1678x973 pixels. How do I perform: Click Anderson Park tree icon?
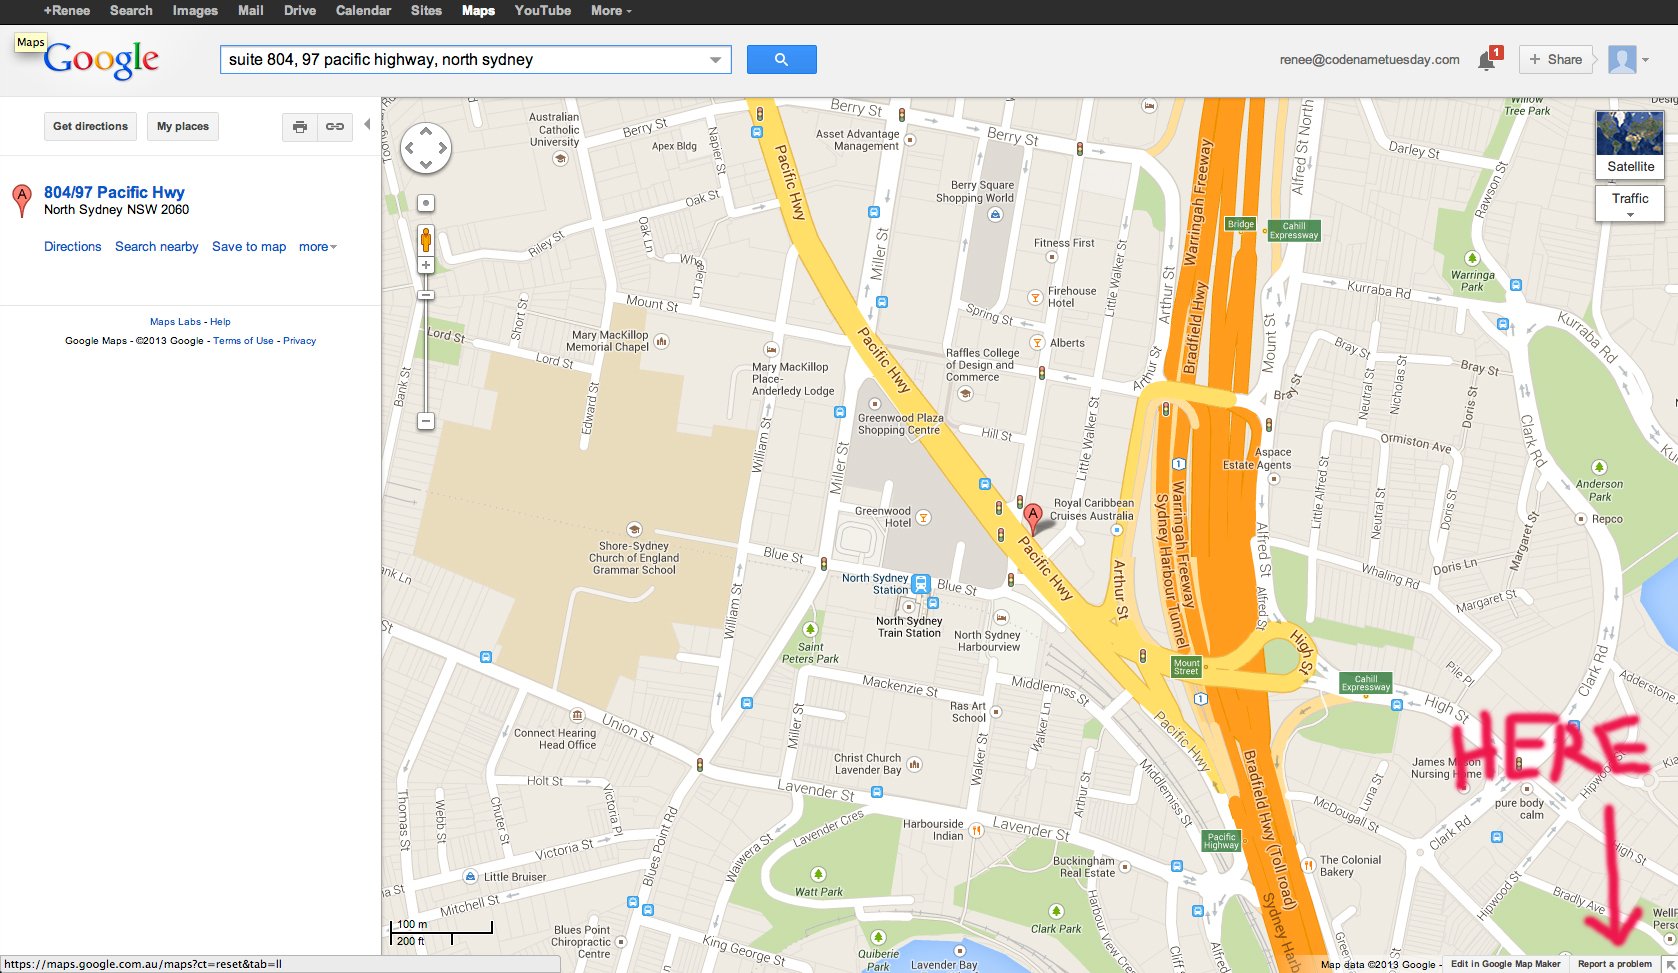click(1599, 467)
